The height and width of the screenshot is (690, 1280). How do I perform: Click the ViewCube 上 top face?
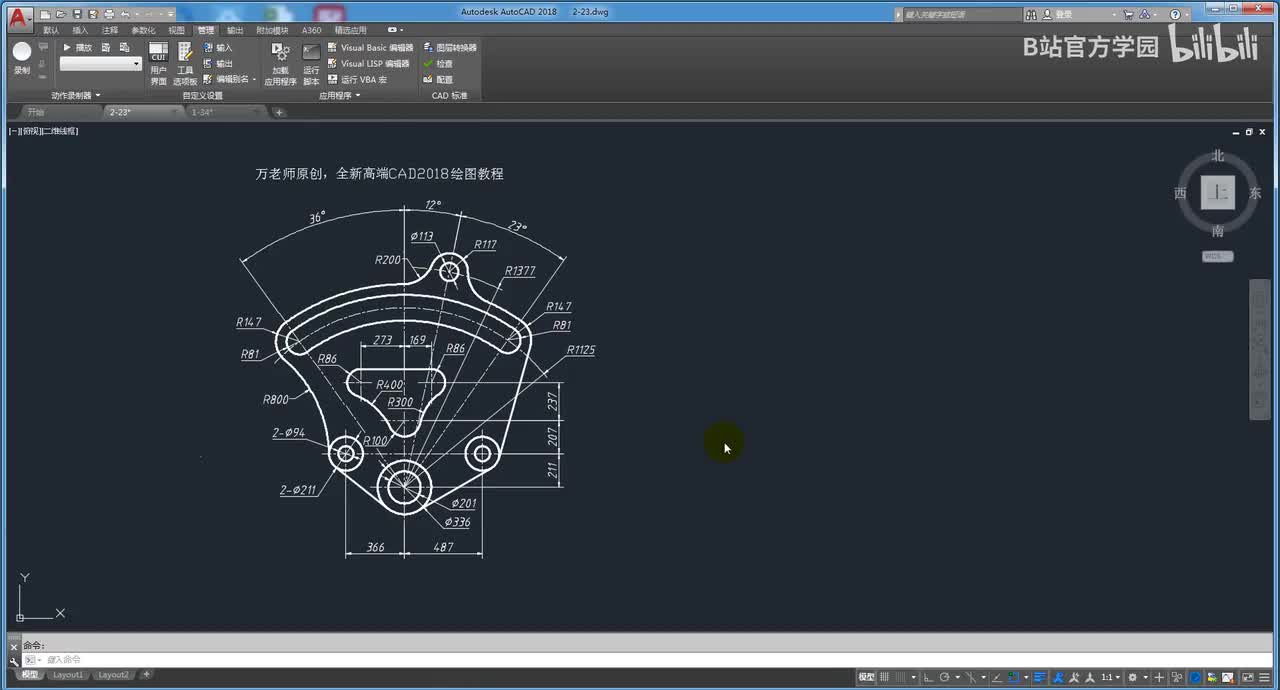[x=1217, y=193]
